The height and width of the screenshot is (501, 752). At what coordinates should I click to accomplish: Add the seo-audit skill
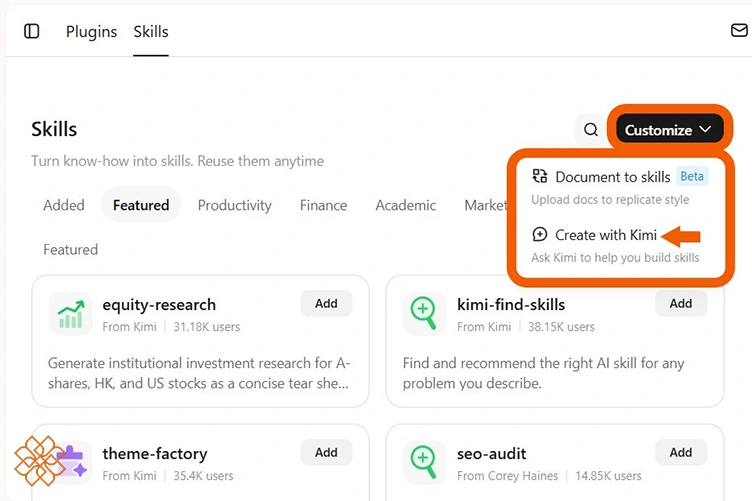pyautogui.click(x=681, y=453)
